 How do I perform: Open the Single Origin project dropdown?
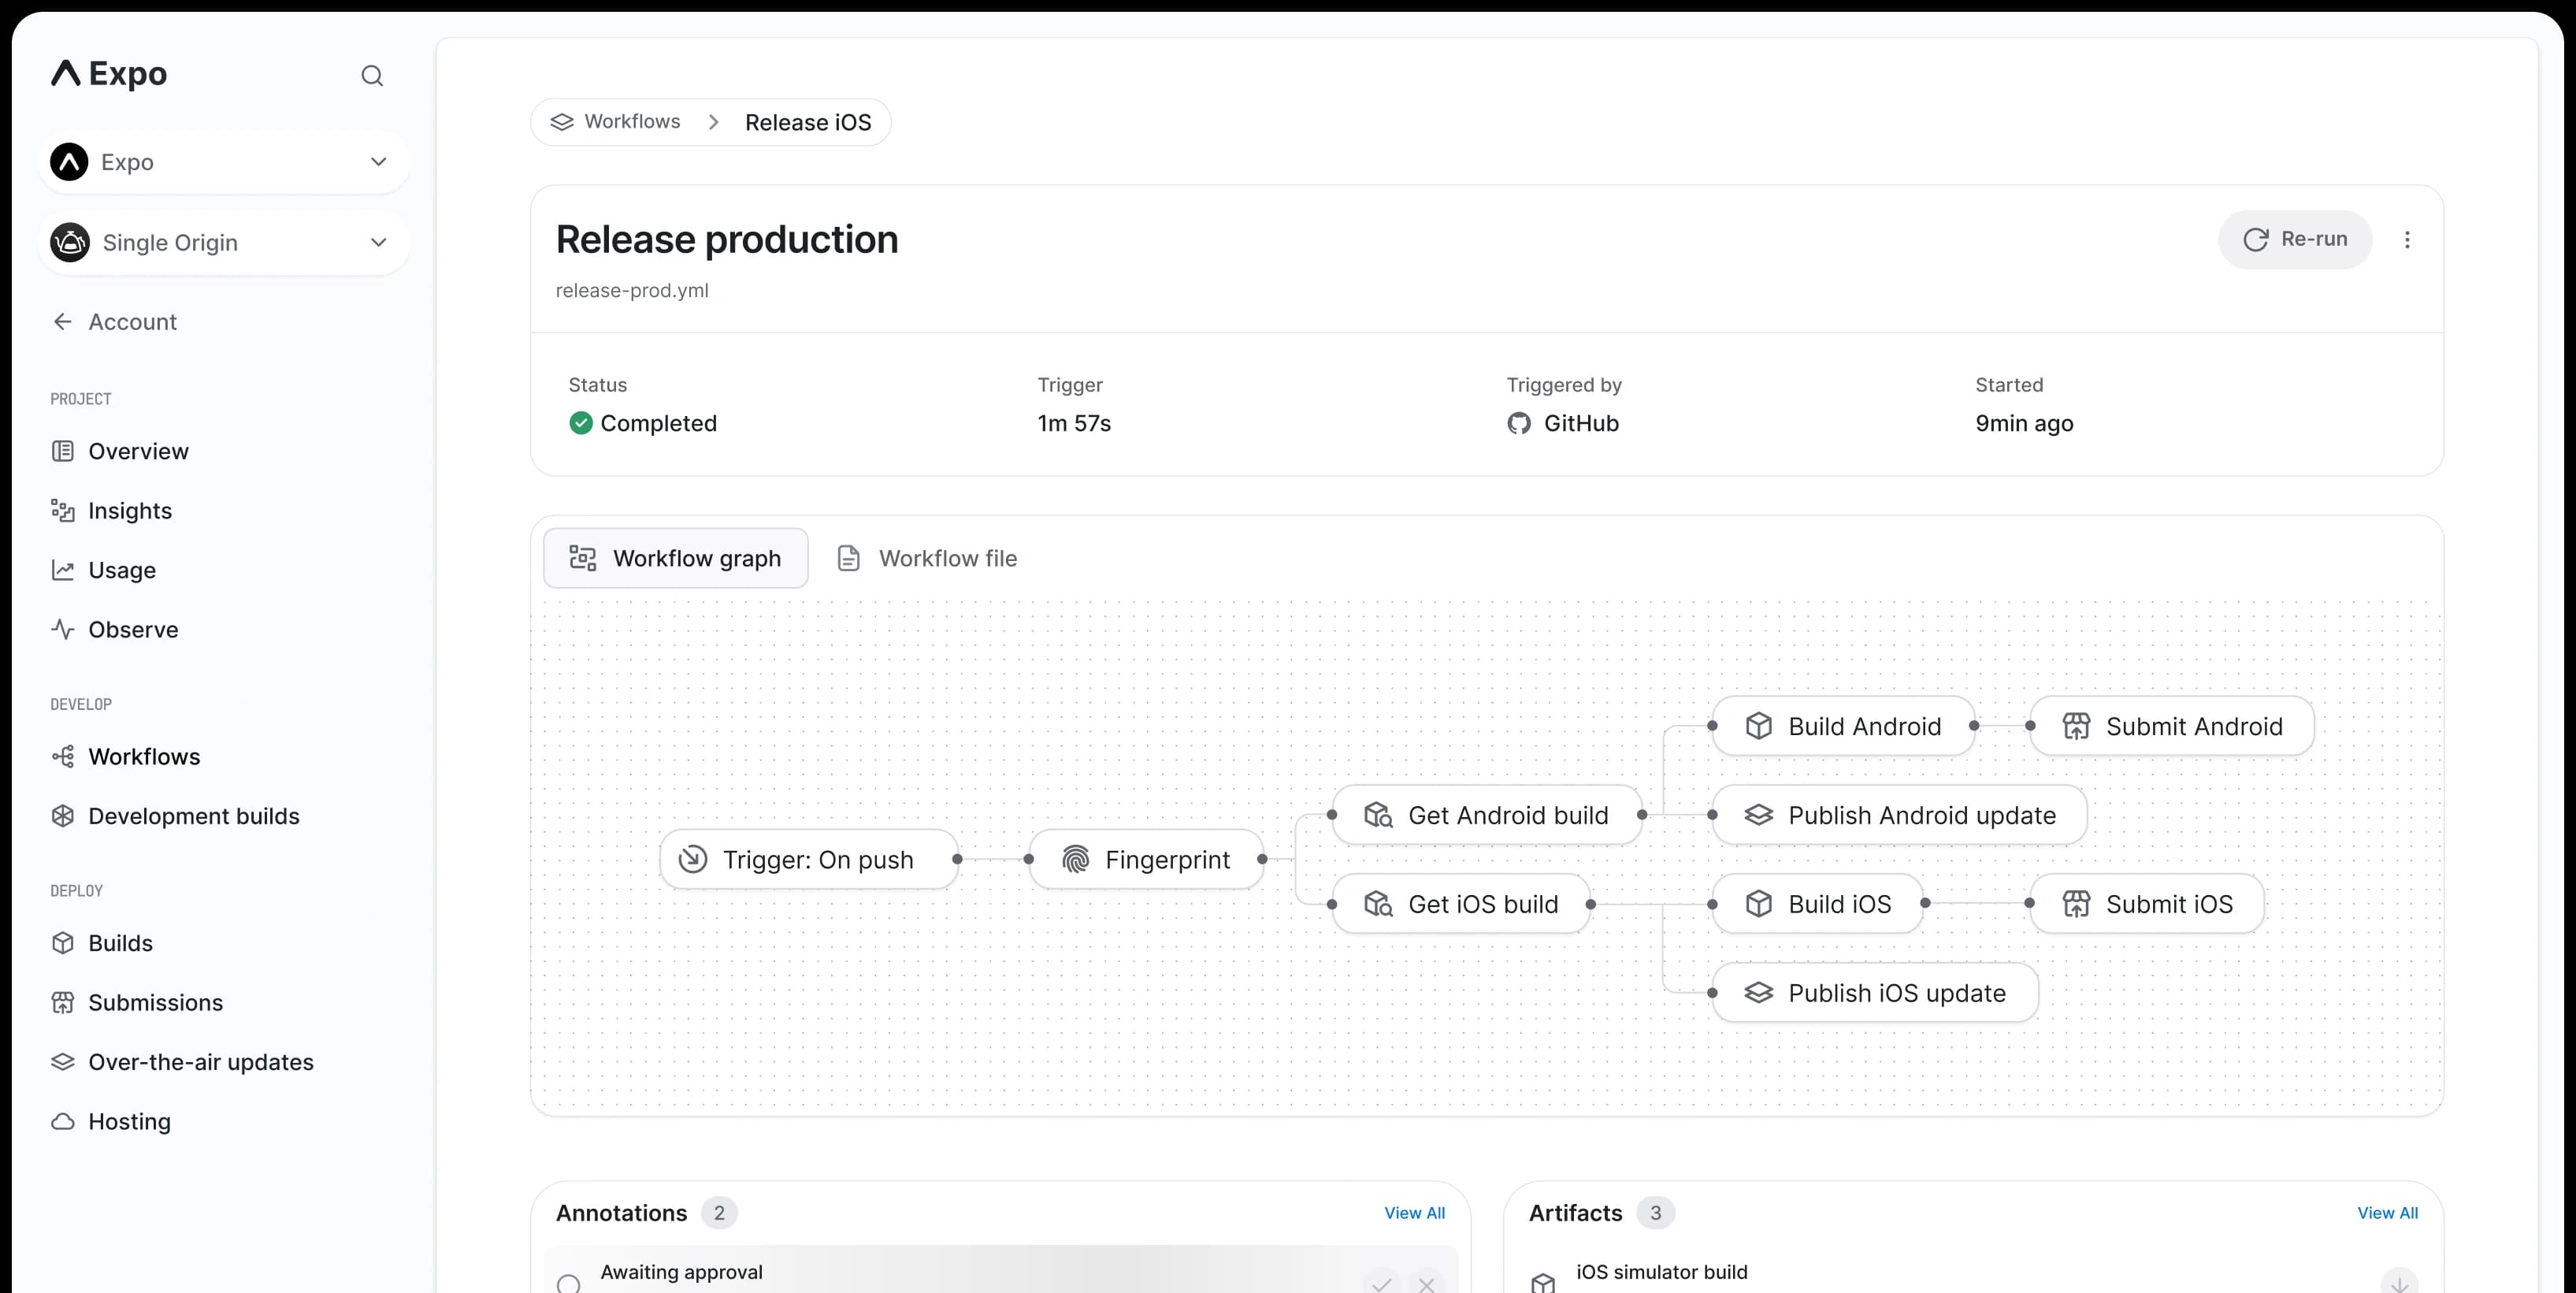click(x=224, y=243)
